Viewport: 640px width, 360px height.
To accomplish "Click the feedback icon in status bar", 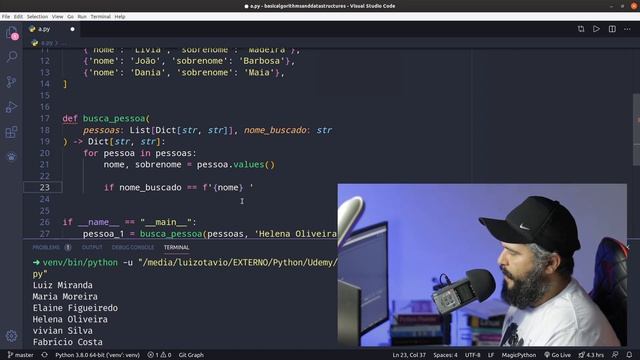I will pyautogui.click(x=615, y=355).
